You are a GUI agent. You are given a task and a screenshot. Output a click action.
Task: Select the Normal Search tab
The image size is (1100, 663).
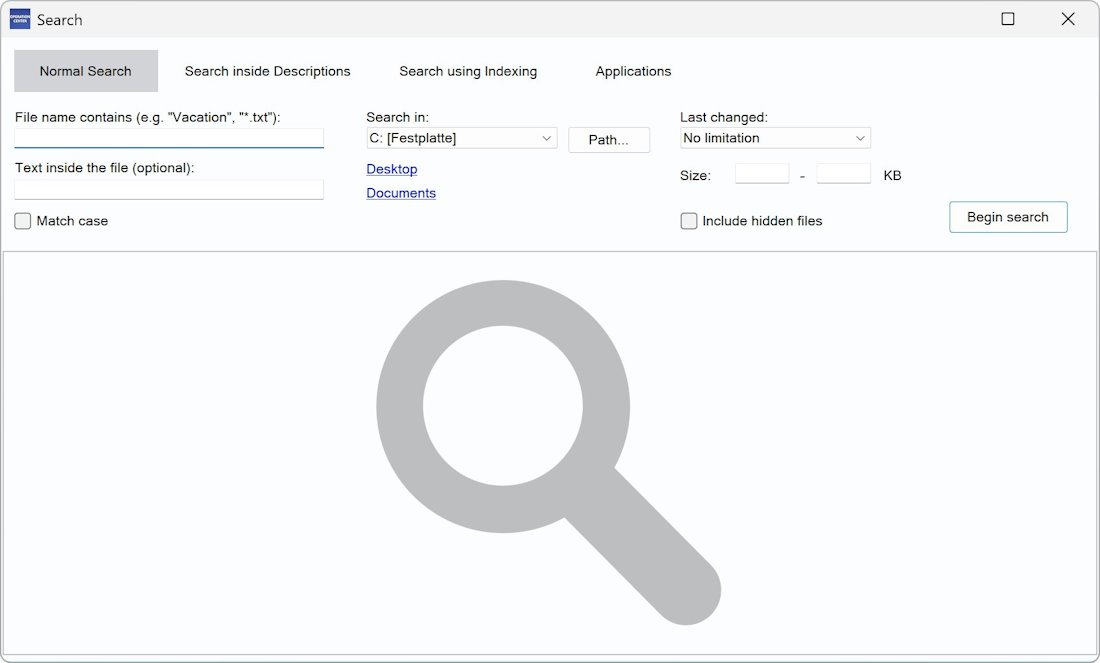point(86,71)
